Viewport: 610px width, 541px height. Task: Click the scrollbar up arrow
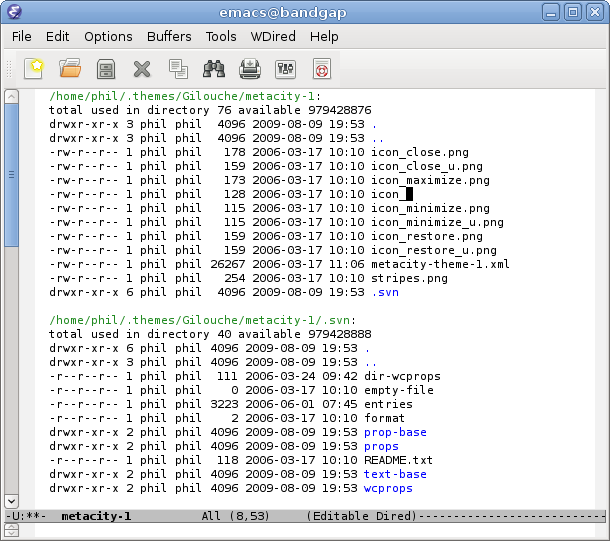click(12, 97)
